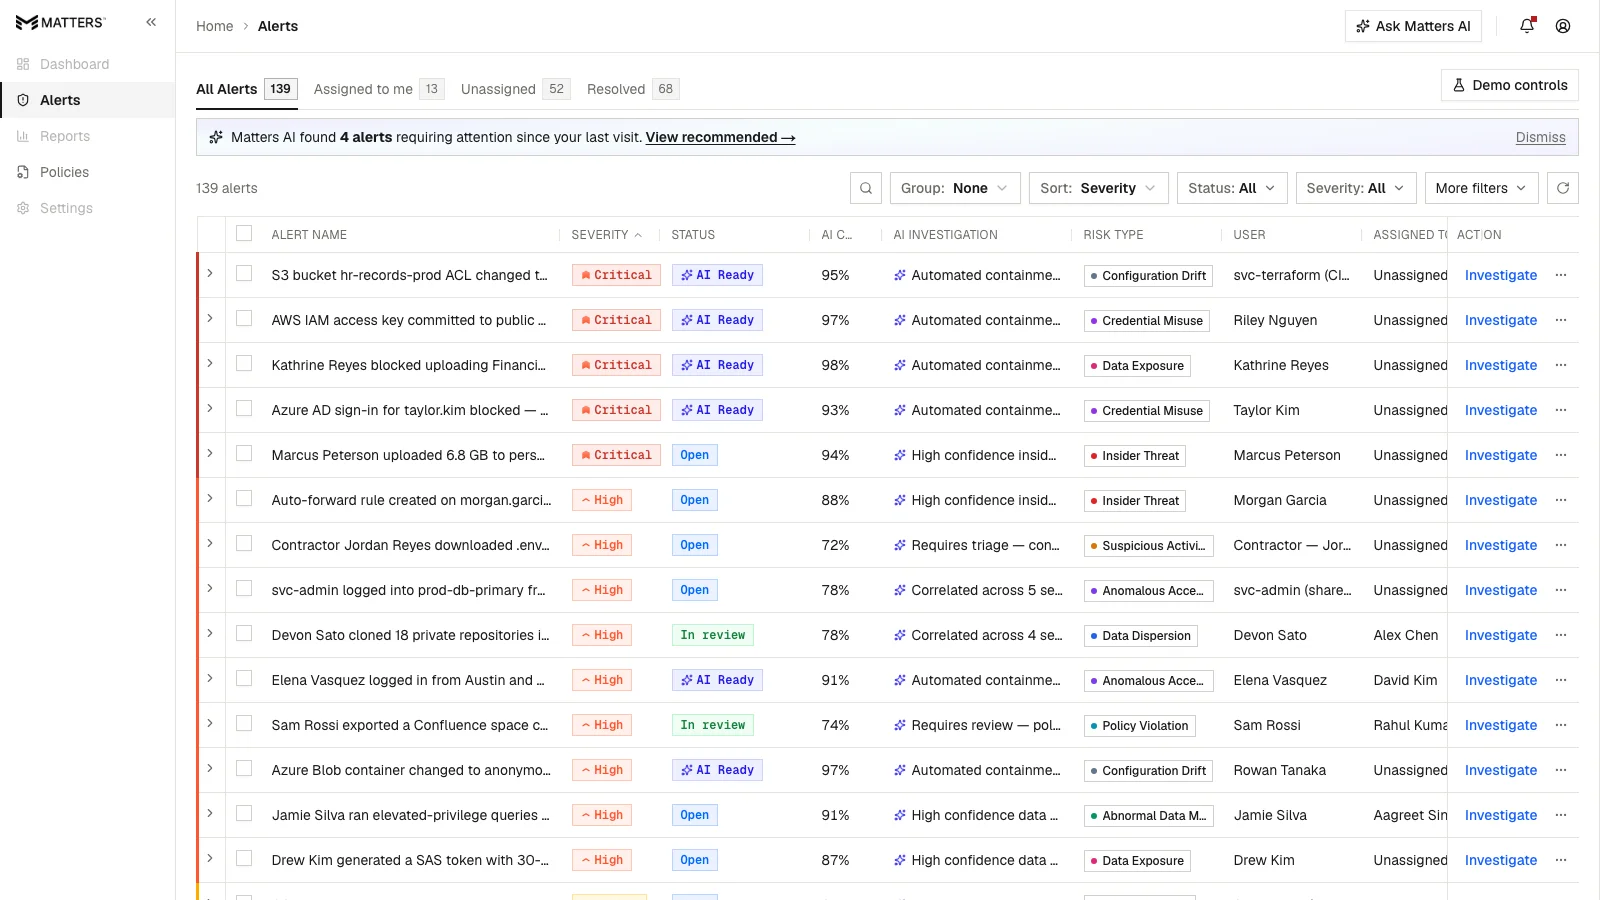Open row menu for Azure Blob container alert

(x=1561, y=770)
